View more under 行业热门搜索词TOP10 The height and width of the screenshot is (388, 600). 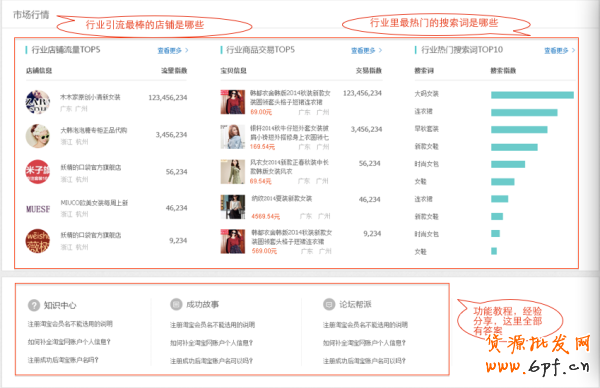tap(559, 51)
